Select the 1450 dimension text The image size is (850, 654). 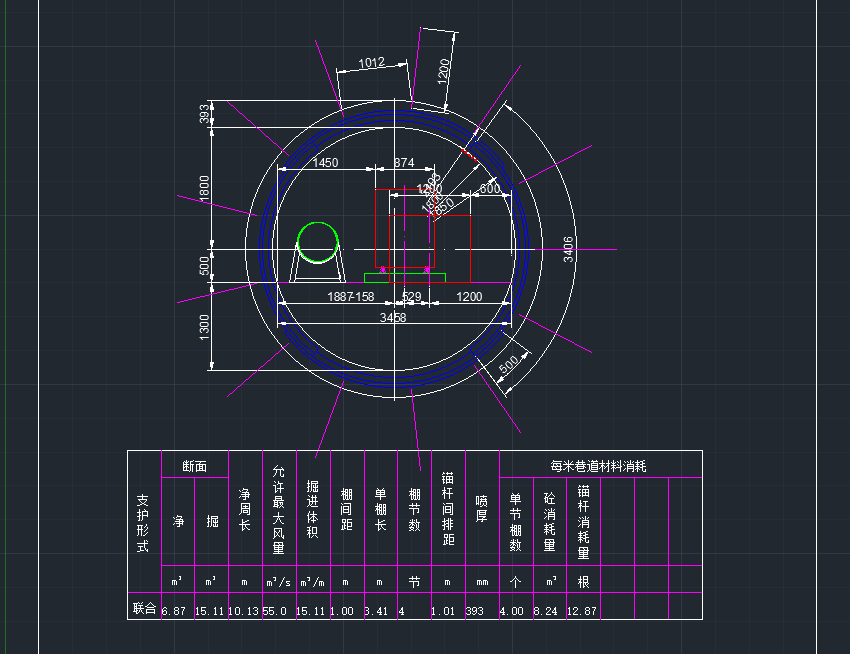click(x=325, y=162)
